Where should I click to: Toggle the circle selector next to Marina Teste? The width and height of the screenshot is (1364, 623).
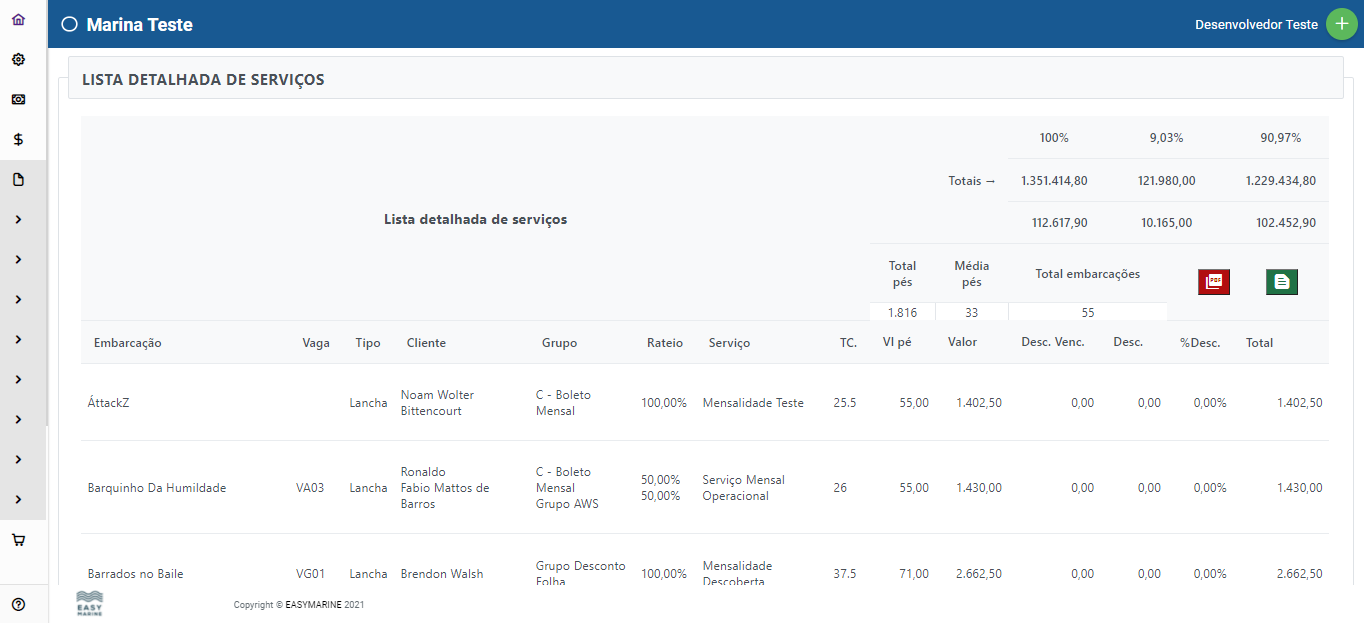tap(69, 23)
